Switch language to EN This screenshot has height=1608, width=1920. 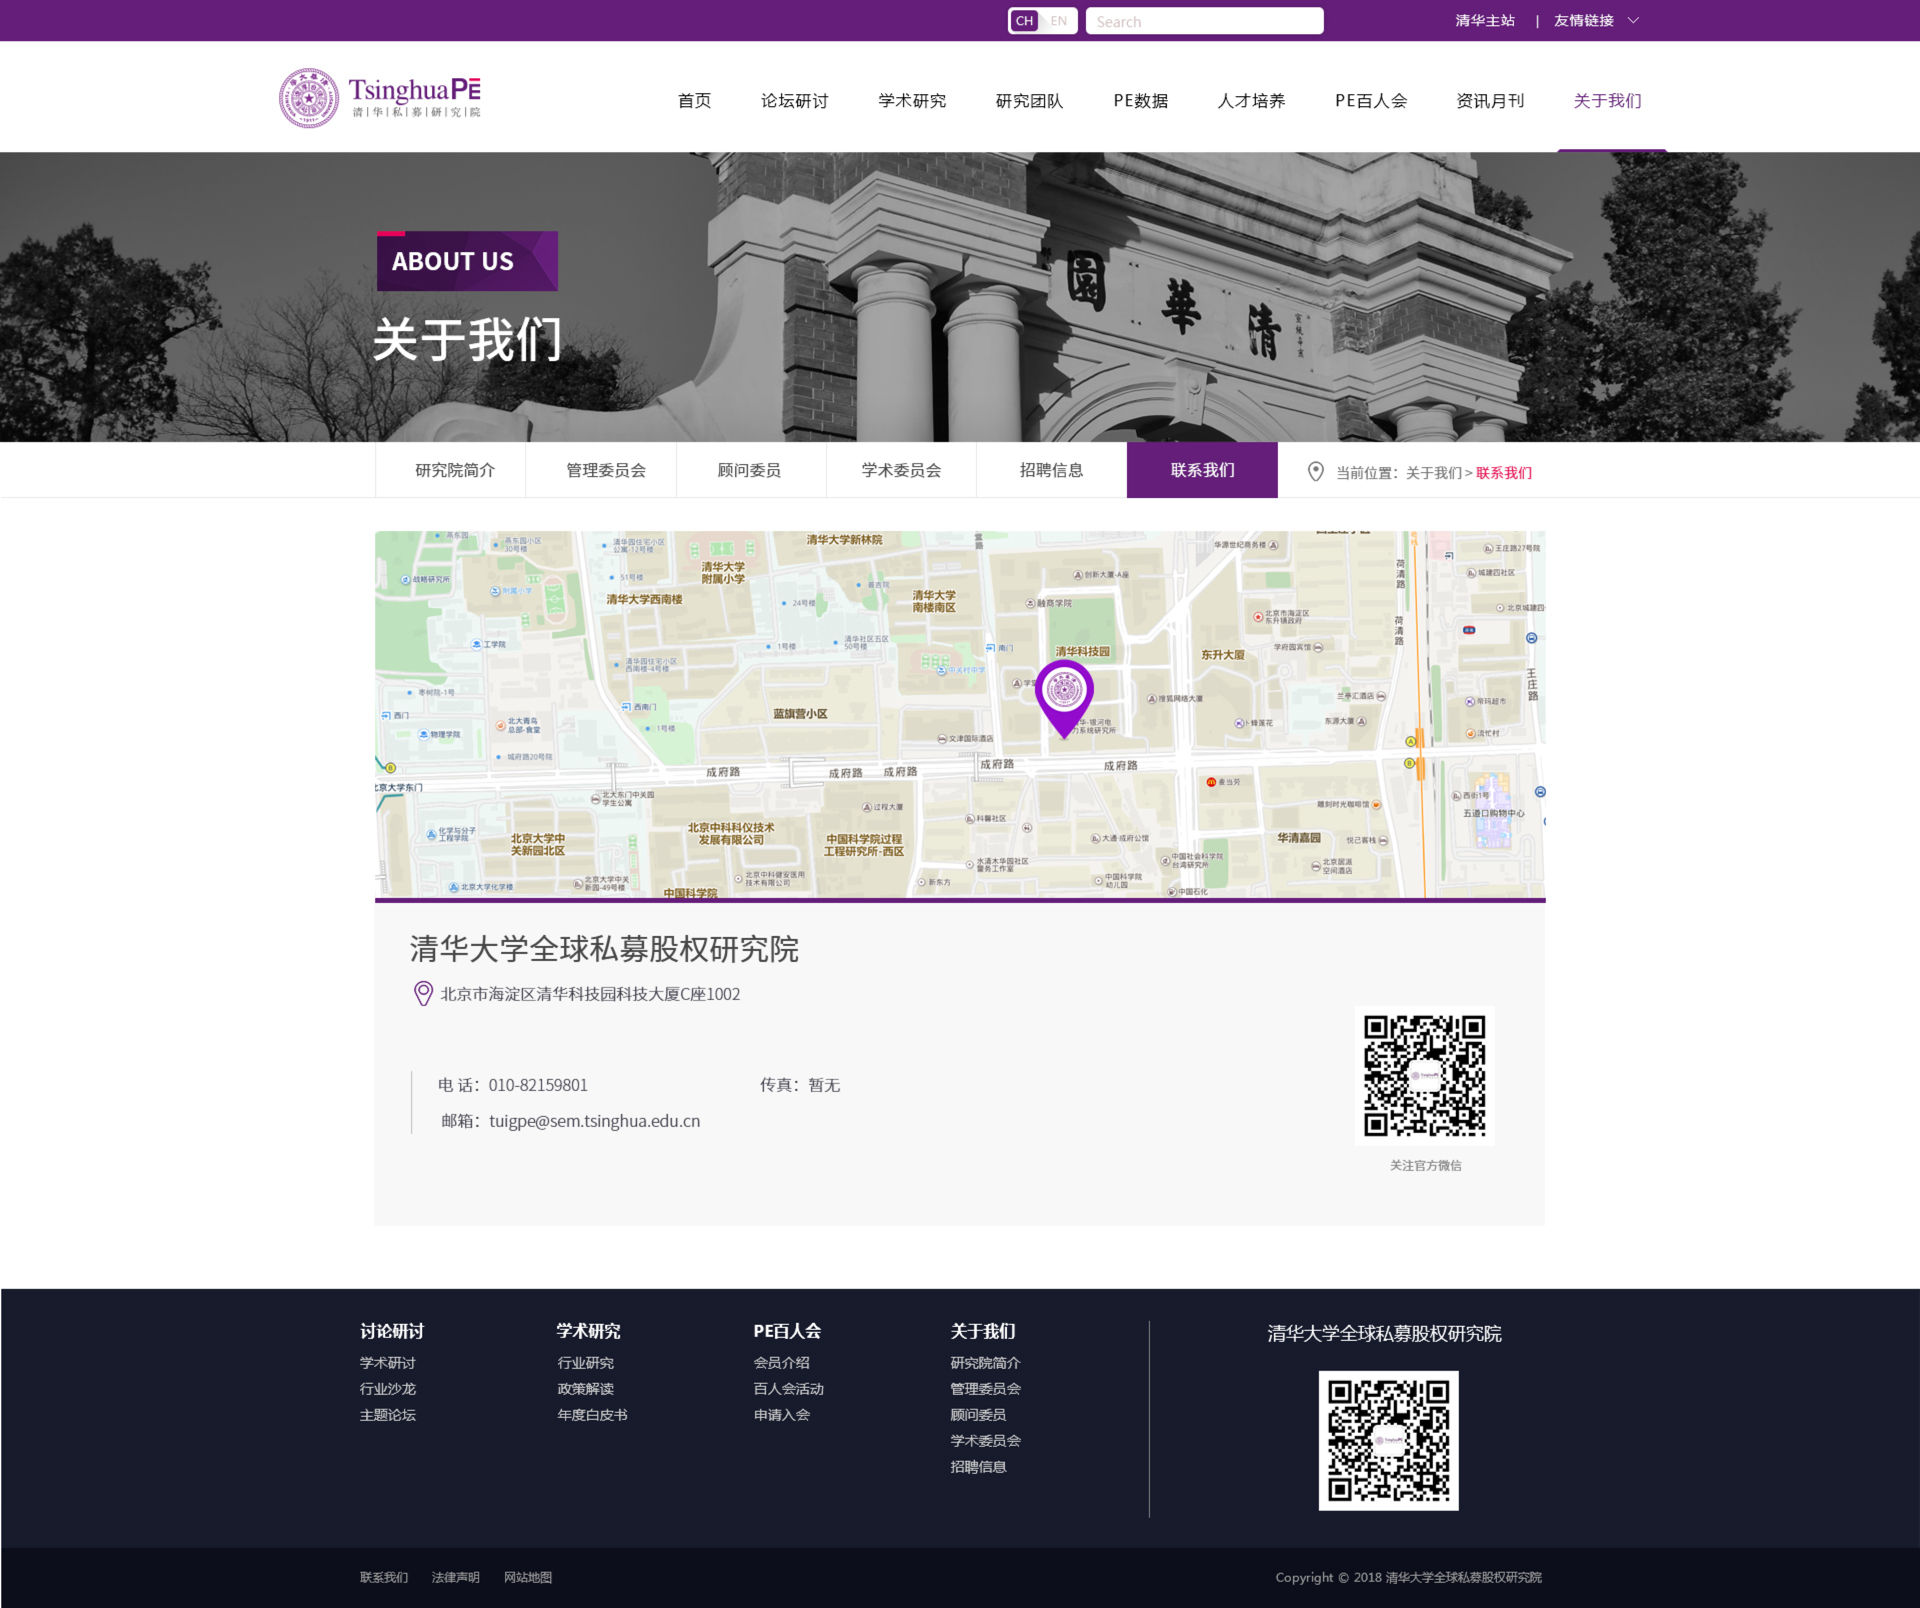click(1058, 21)
